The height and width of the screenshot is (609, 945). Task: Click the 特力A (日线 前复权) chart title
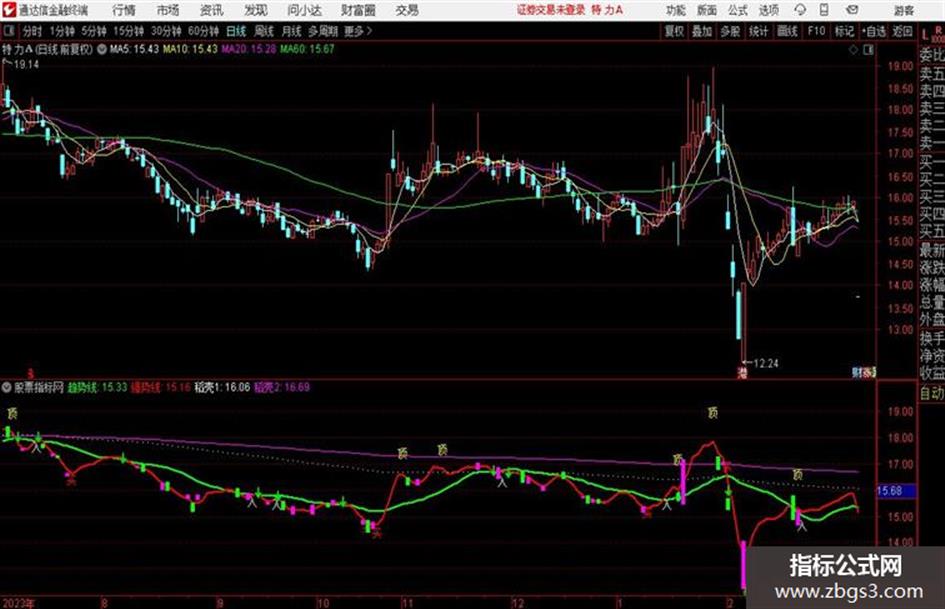coord(48,49)
